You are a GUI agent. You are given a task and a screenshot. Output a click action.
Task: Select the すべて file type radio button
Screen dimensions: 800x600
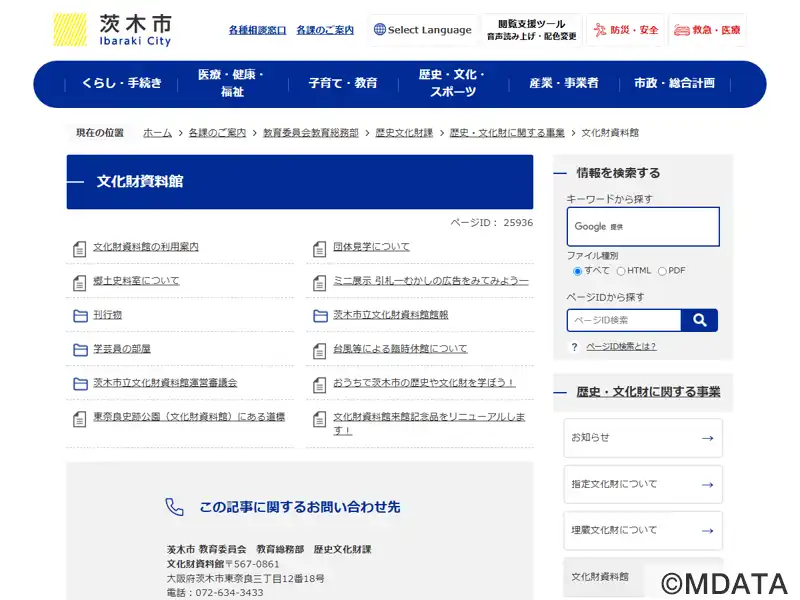577,271
